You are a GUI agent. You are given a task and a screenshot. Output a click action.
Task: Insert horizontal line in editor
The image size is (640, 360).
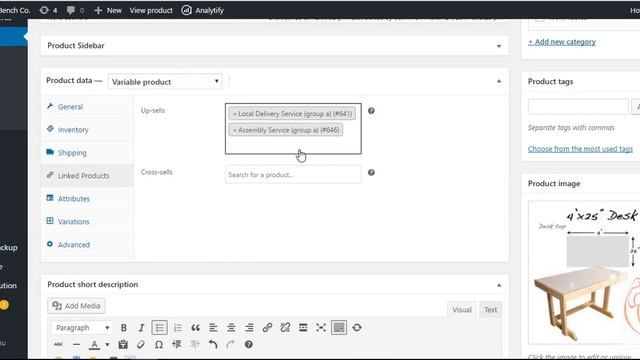pyautogui.click(x=76, y=344)
